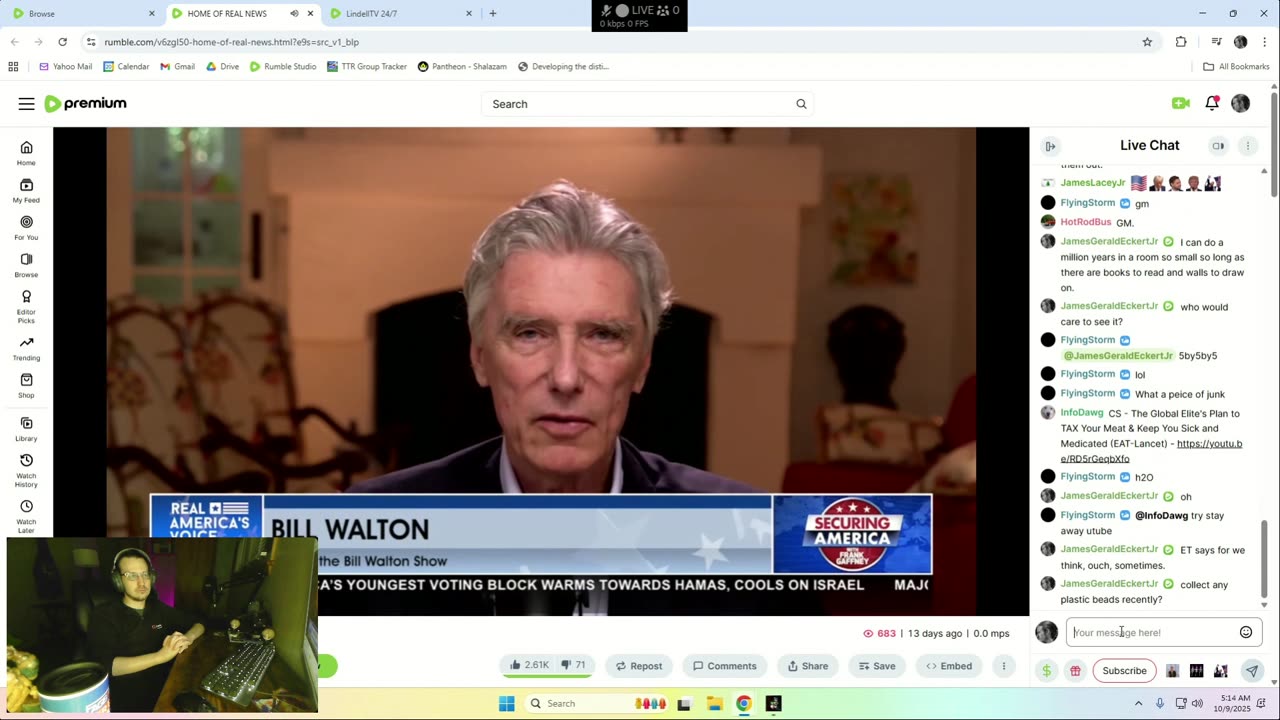
Task: Open the taskbar volume control
Action: click(1198, 704)
